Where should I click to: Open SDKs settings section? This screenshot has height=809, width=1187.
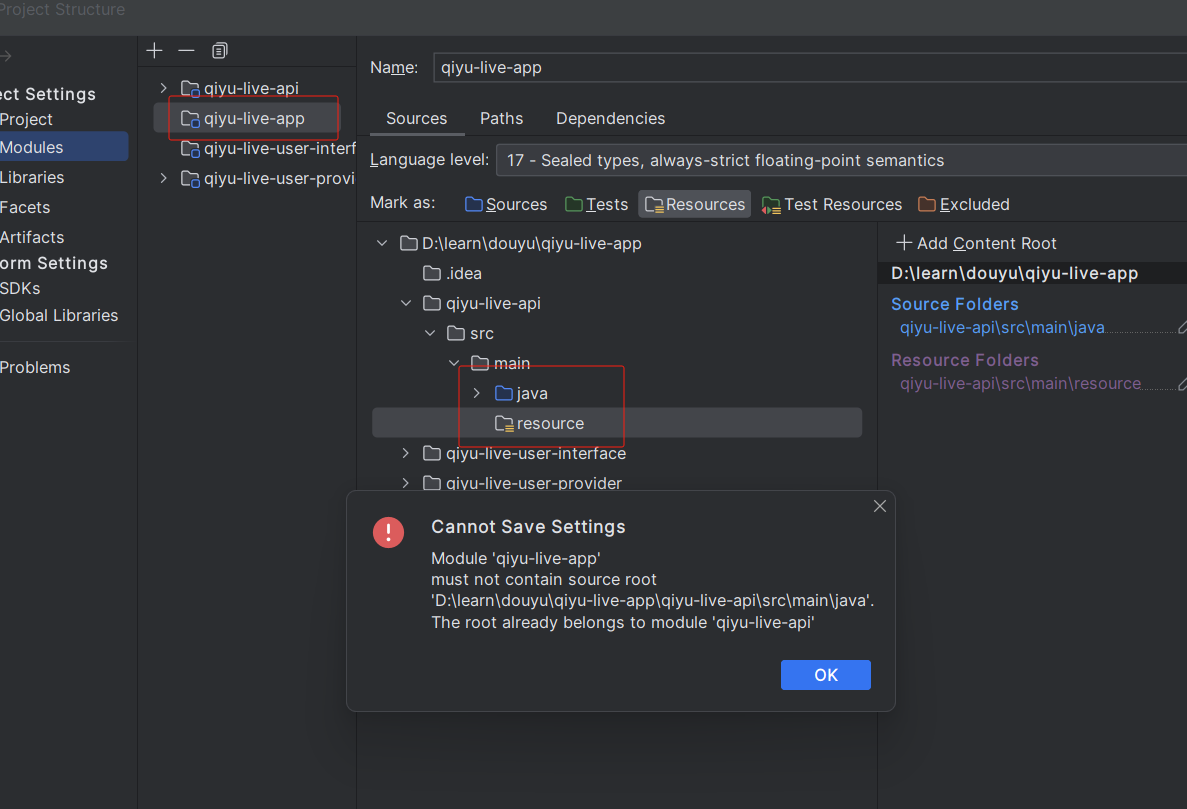(x=20, y=288)
